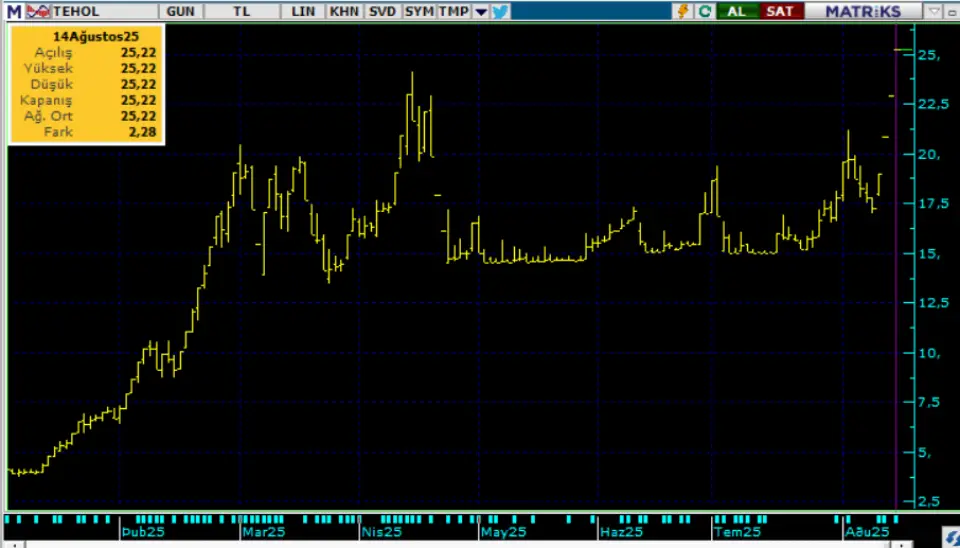The image size is (960, 548).
Task: Open the window menu triangle at top right
Action: tap(934, 11)
